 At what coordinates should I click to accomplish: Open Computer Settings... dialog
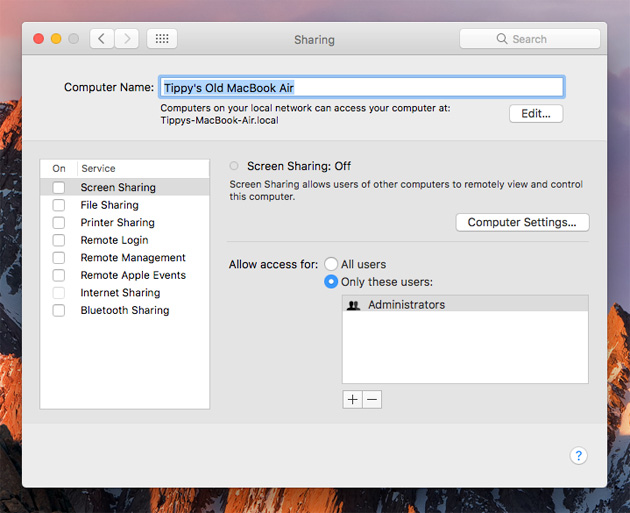point(522,222)
